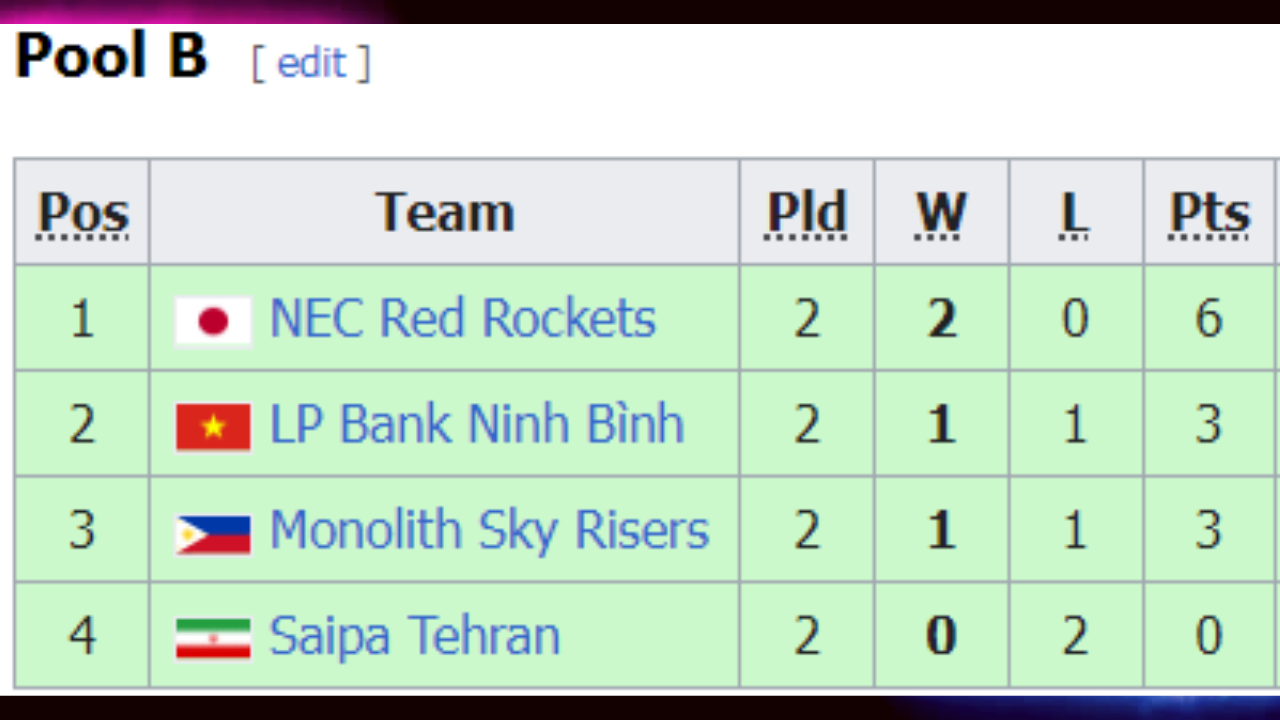Click position number 1 in first row

pos(82,320)
